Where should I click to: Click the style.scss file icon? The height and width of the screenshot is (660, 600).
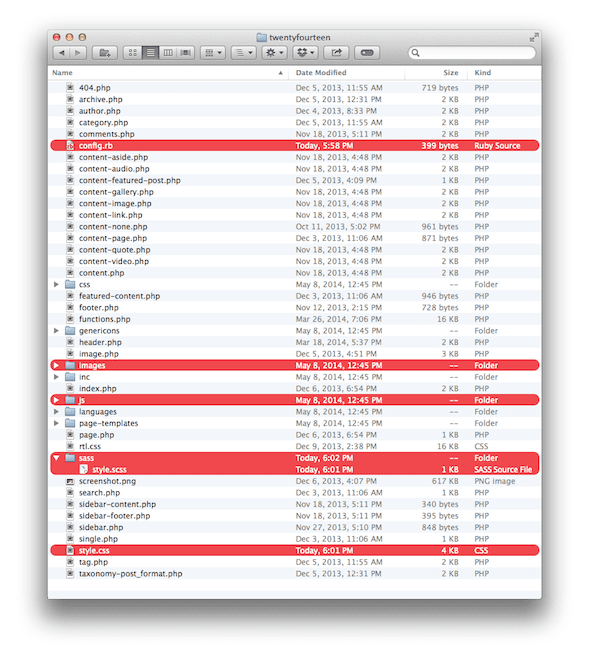[83, 469]
